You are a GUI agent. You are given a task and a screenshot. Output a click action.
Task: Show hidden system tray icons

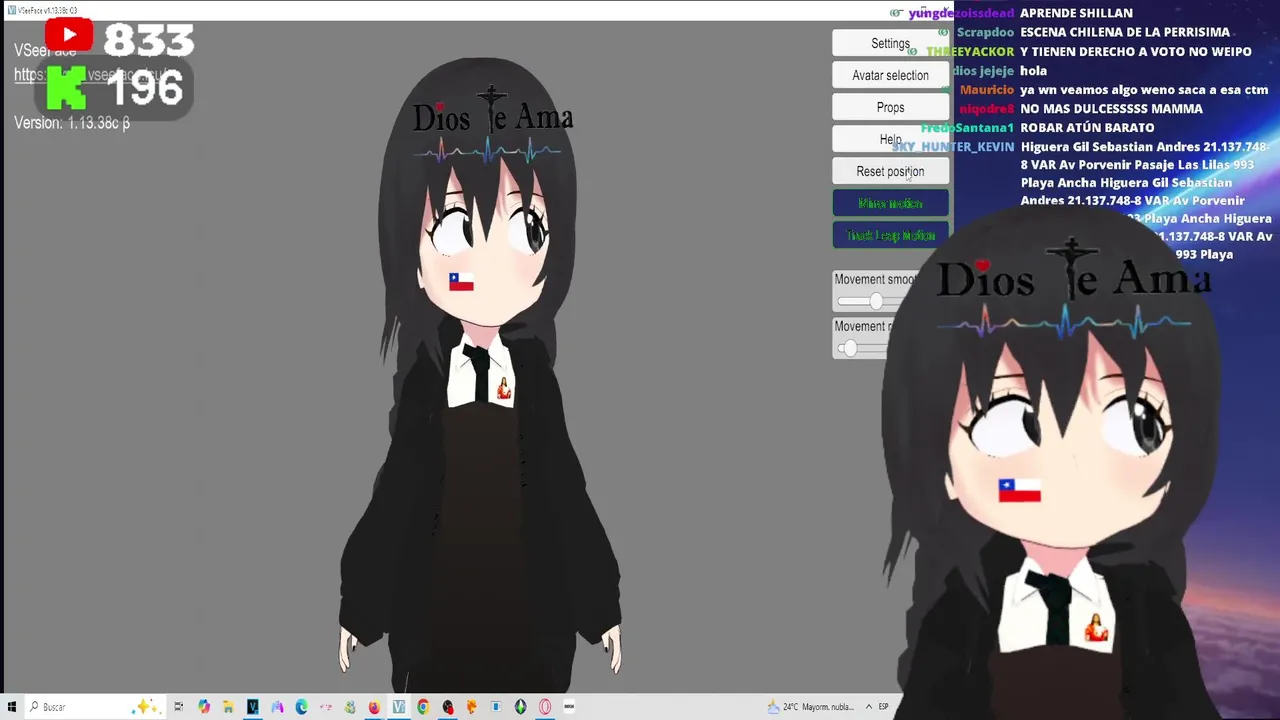(x=868, y=707)
